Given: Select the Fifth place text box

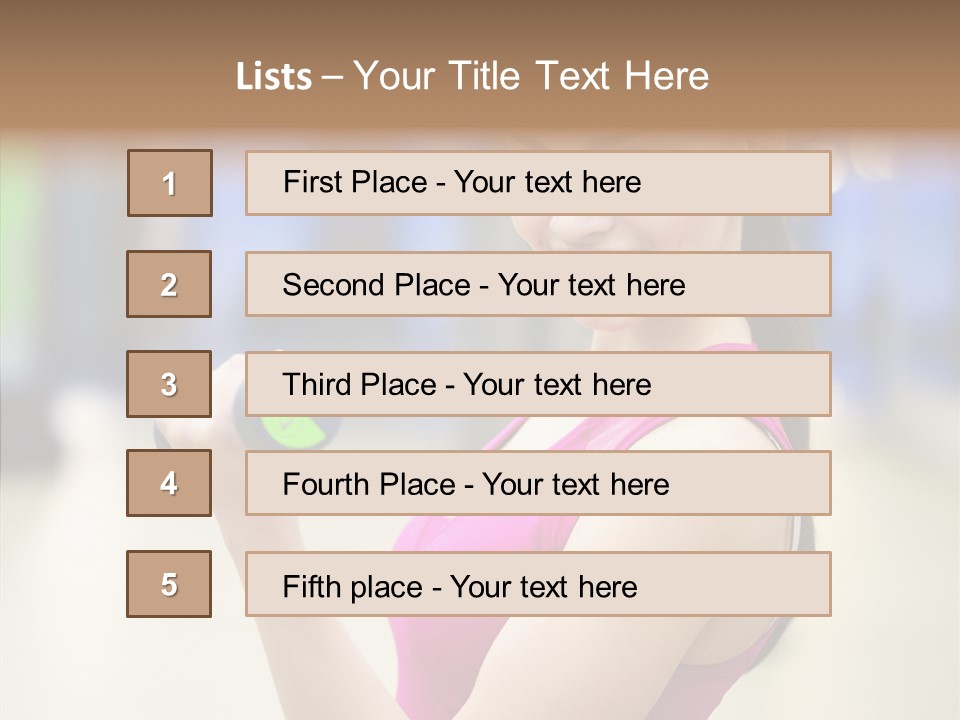Looking at the screenshot, I should click(538, 584).
